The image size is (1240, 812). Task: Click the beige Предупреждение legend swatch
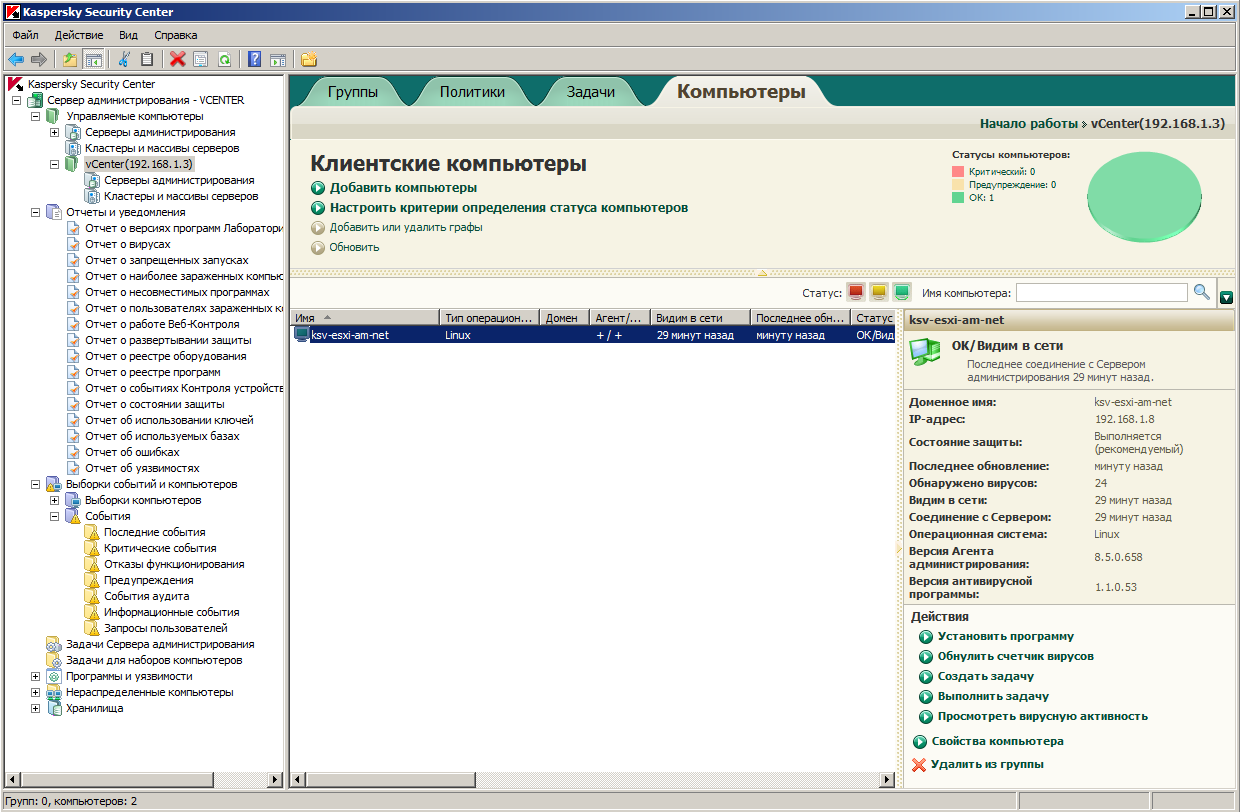coord(958,185)
